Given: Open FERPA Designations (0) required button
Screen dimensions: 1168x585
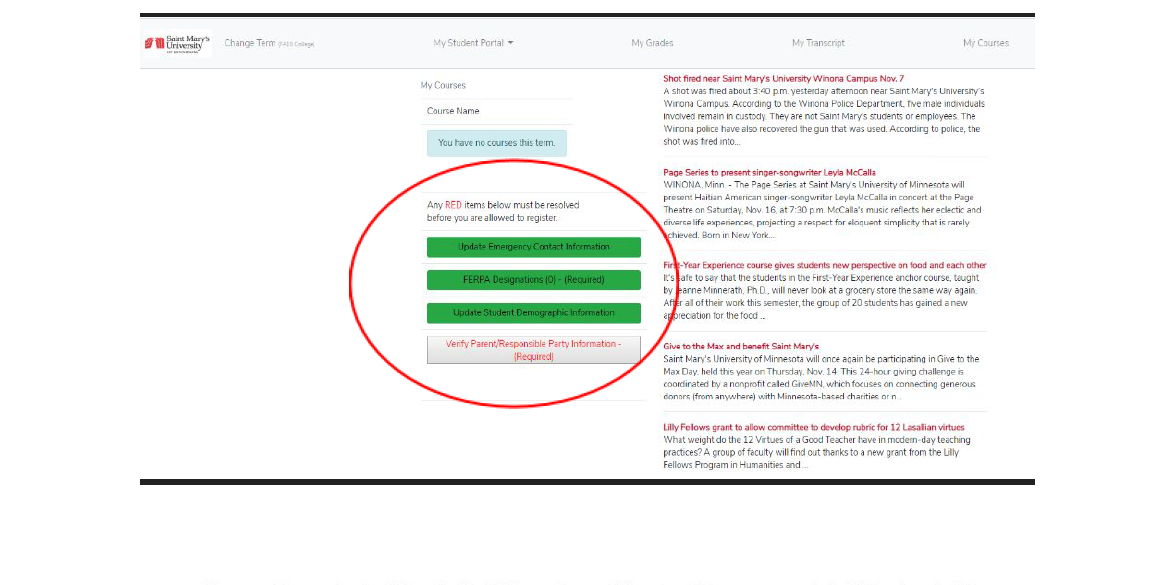Looking at the screenshot, I should (x=533, y=280).
